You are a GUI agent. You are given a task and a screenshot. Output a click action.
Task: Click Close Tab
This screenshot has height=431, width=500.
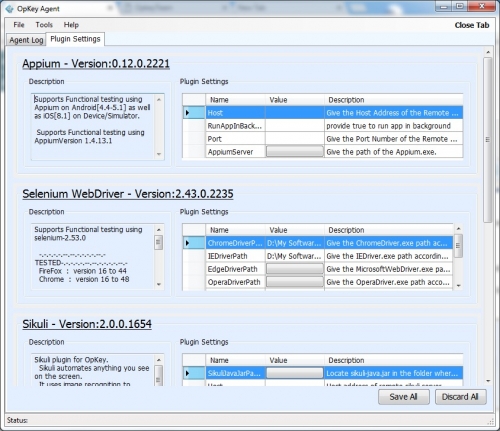tap(472, 25)
